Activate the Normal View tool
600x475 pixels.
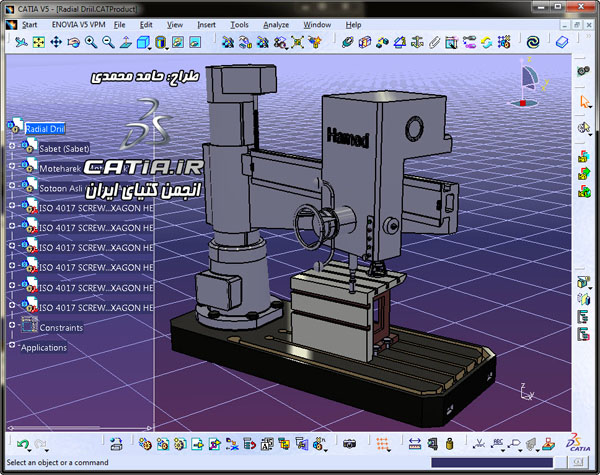point(126,42)
